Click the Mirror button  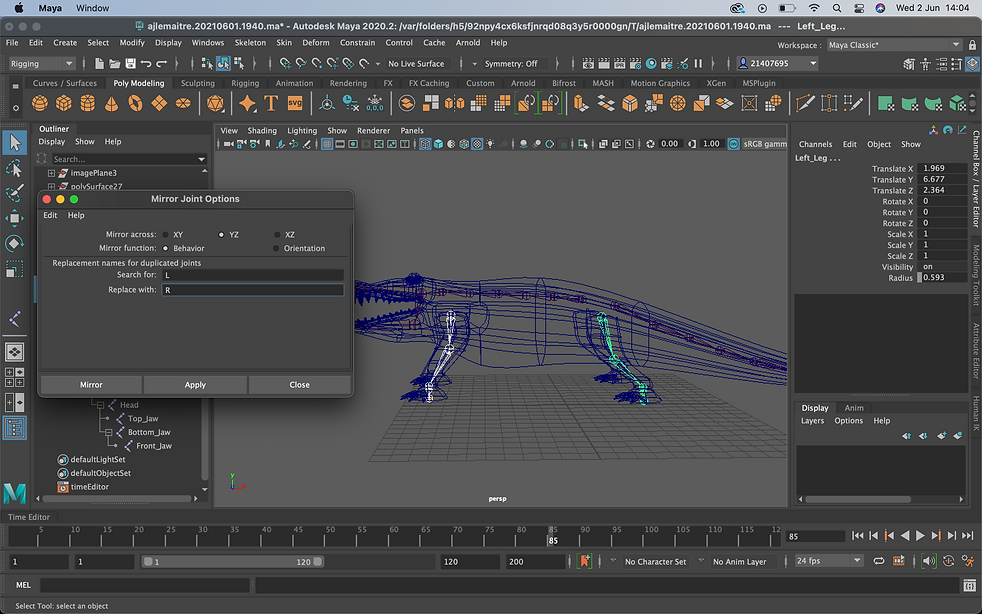click(91, 385)
